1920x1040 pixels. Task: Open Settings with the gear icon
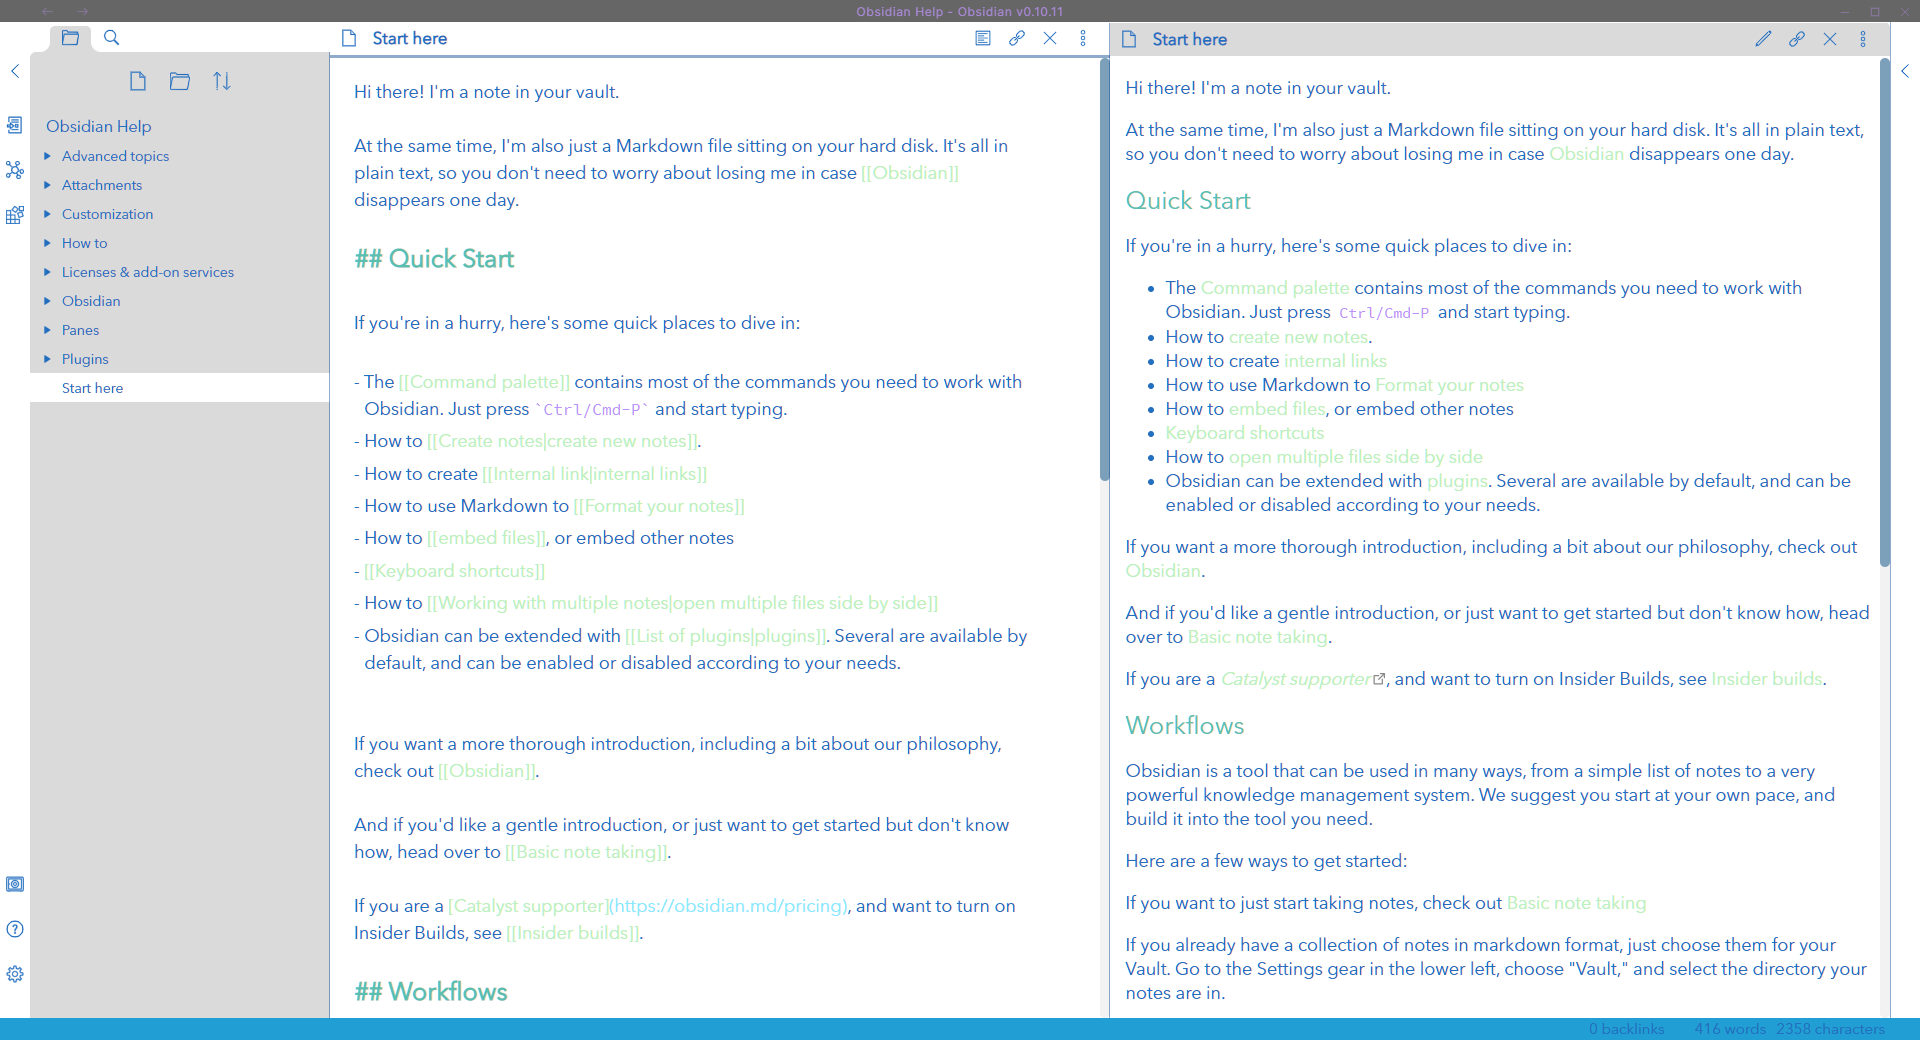(x=15, y=974)
